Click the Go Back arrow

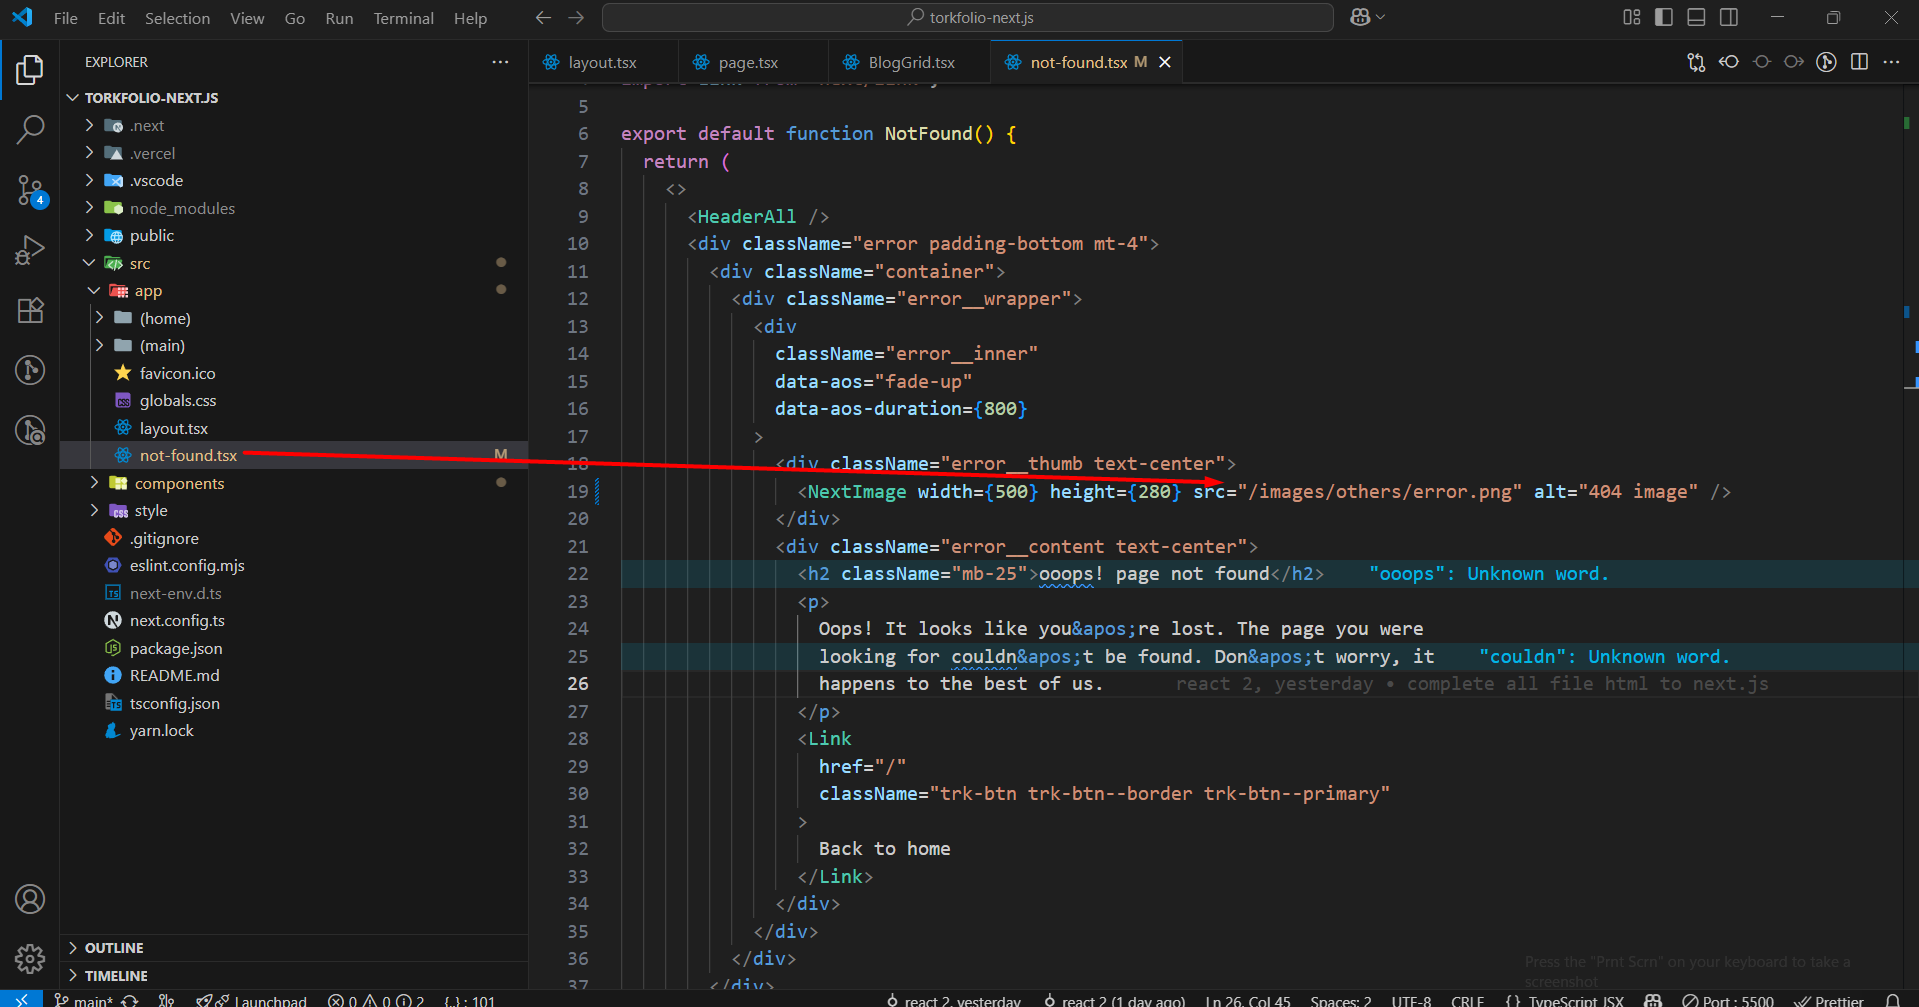pyautogui.click(x=543, y=17)
